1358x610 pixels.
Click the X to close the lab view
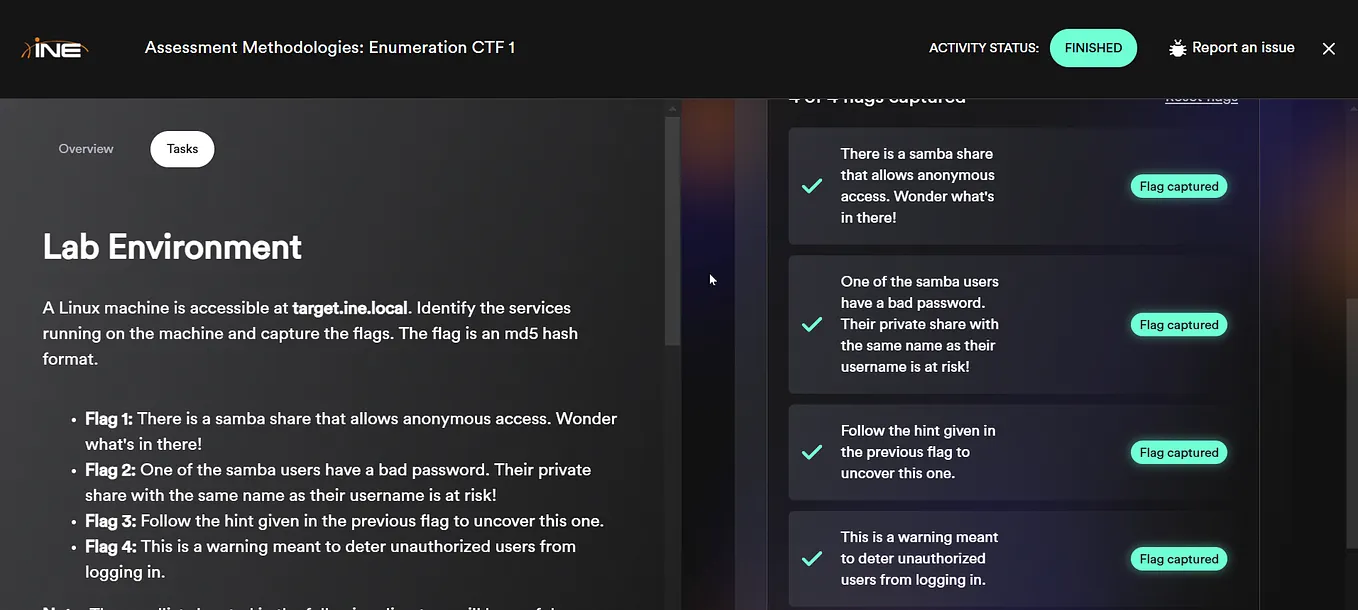click(1328, 48)
